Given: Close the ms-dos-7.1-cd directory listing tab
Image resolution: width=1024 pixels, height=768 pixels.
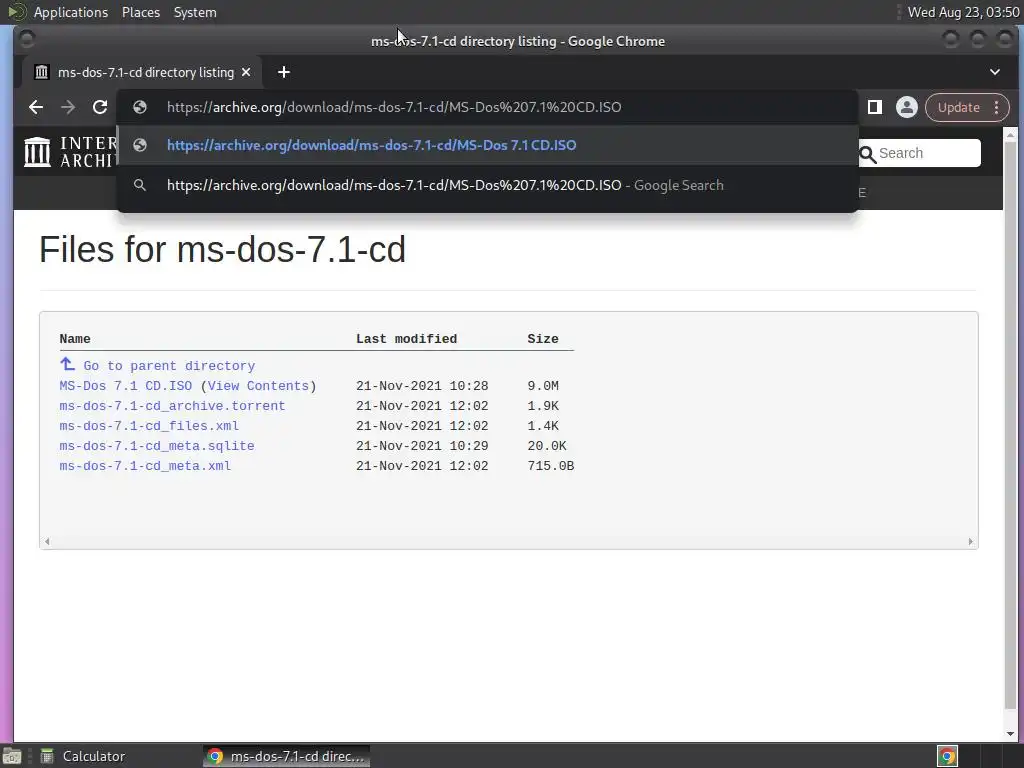Looking at the screenshot, I should [246, 72].
